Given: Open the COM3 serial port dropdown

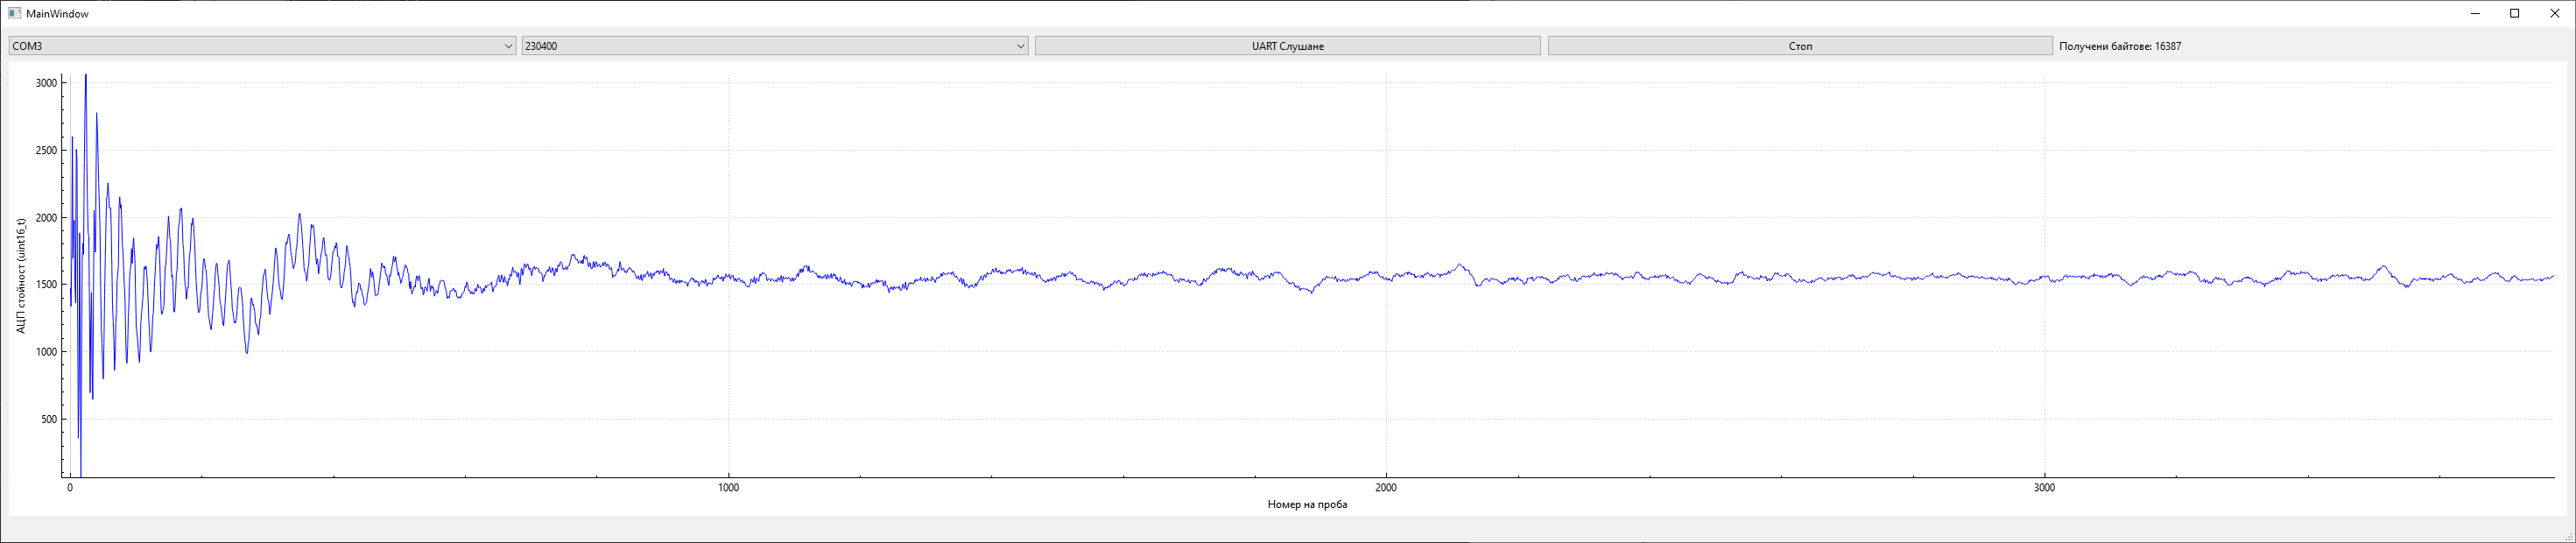Looking at the screenshot, I should pyautogui.click(x=262, y=46).
